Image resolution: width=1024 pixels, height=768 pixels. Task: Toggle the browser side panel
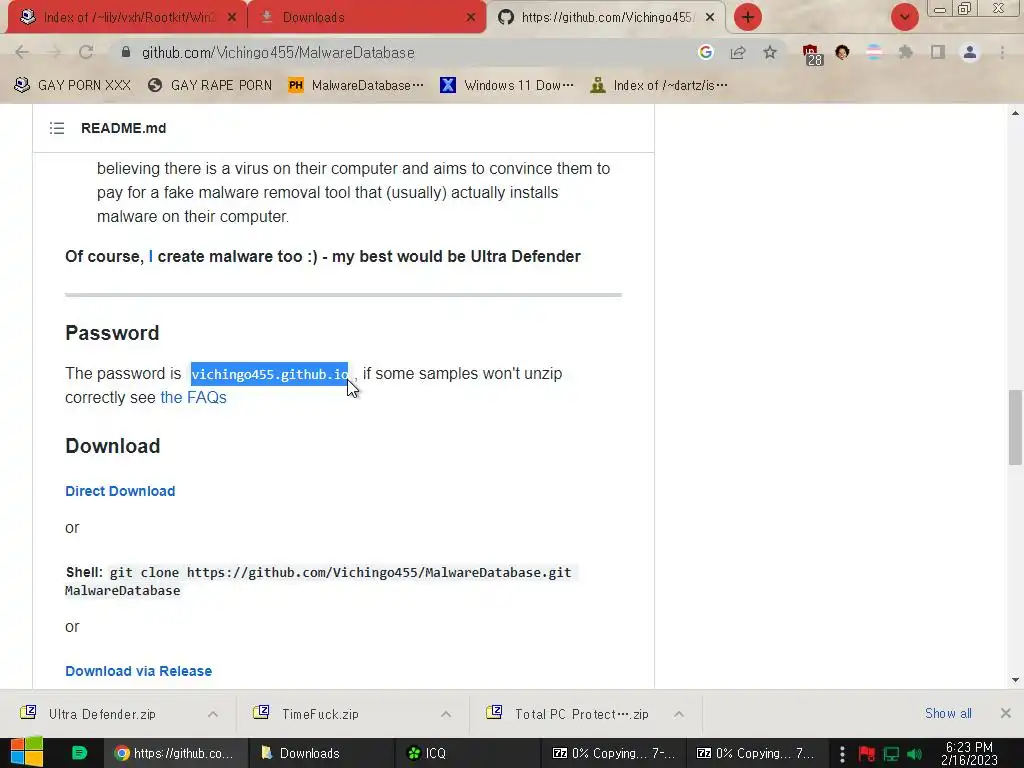(938, 52)
